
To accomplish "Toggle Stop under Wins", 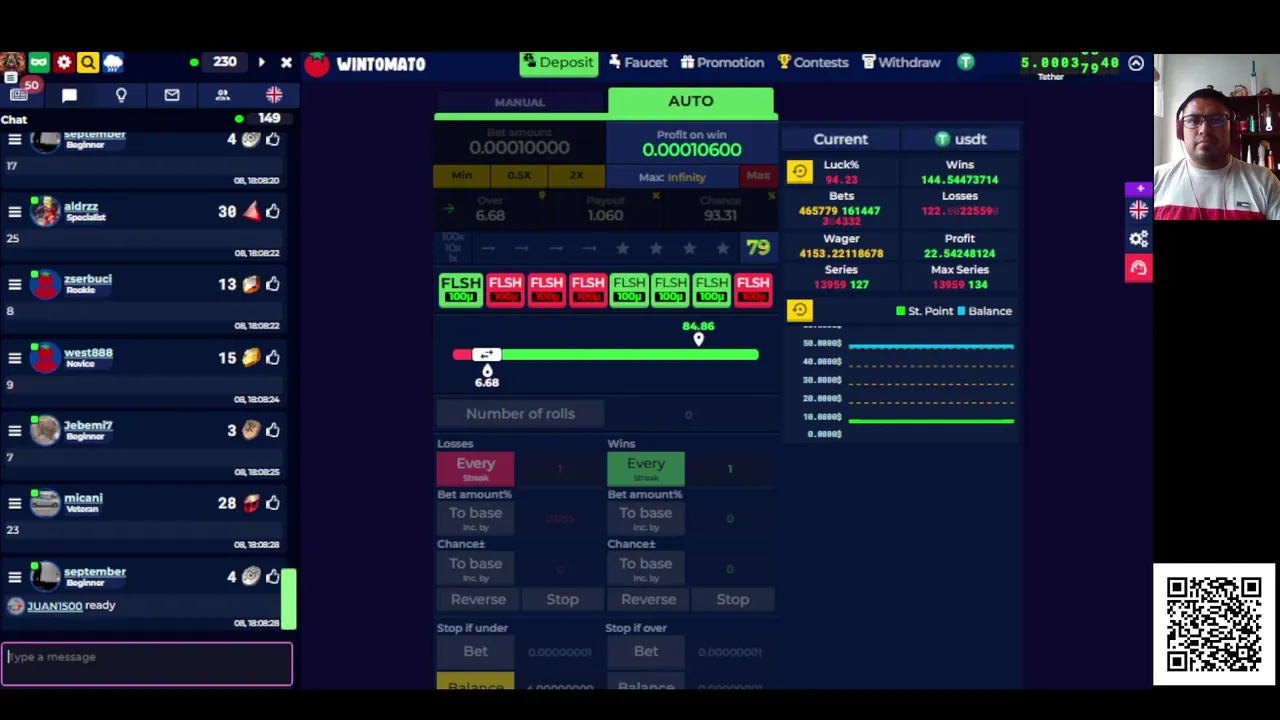I will tap(732, 599).
